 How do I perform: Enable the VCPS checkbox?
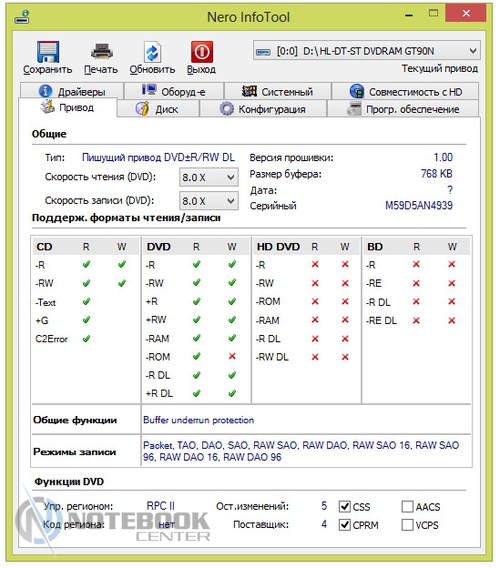pyautogui.click(x=407, y=525)
